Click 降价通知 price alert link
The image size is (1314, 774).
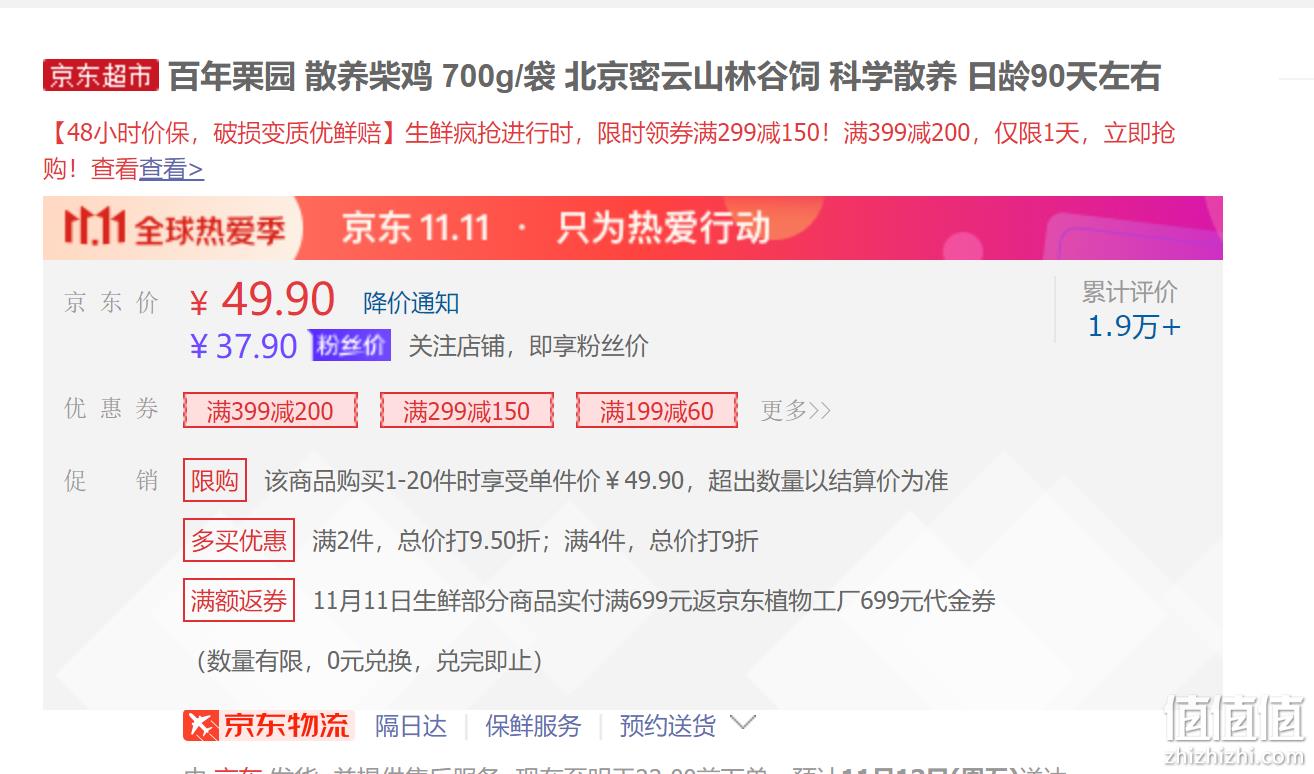tap(411, 303)
